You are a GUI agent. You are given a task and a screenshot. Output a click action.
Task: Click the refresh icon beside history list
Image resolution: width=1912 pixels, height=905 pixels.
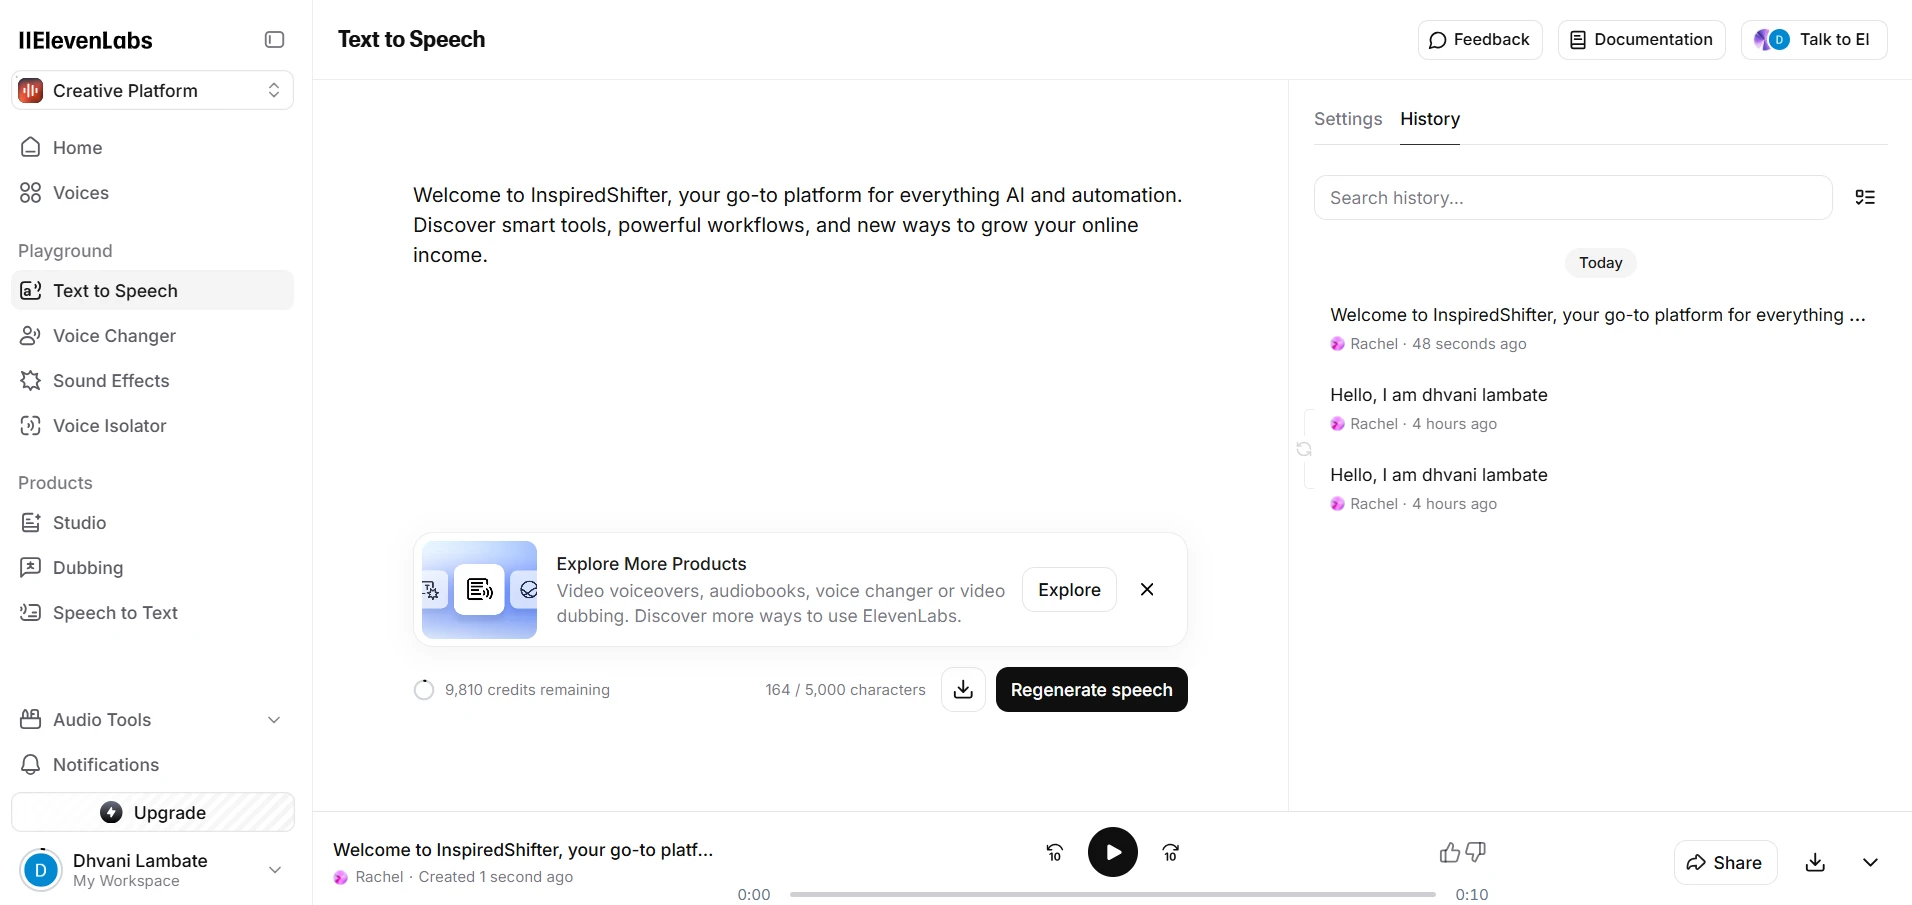coord(1304,449)
